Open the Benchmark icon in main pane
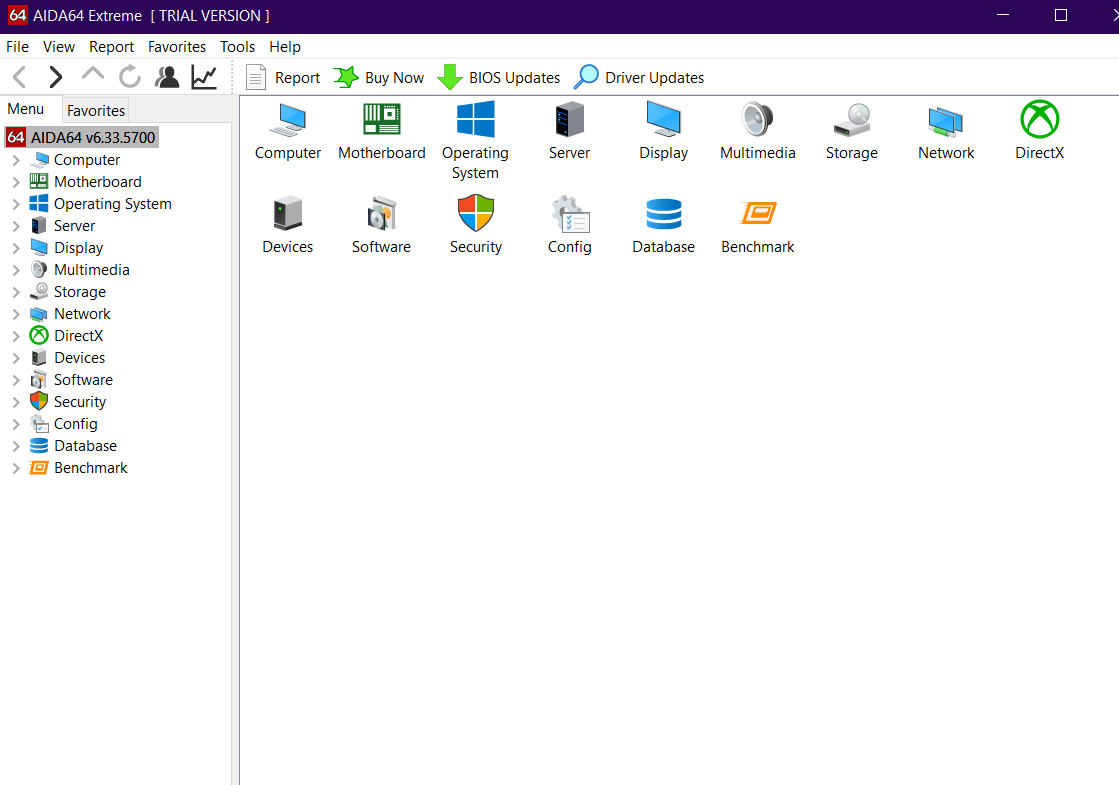Image resolution: width=1119 pixels, height=785 pixels. [758, 213]
